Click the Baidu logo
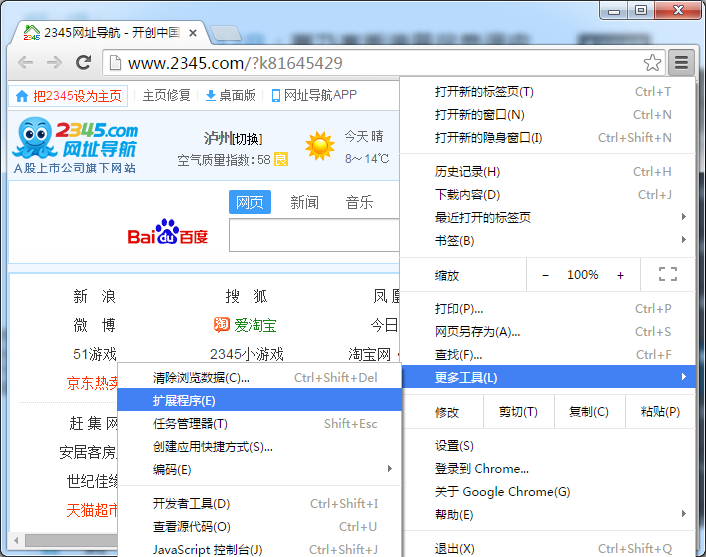Screen dimensions: 706x557 coord(167,232)
